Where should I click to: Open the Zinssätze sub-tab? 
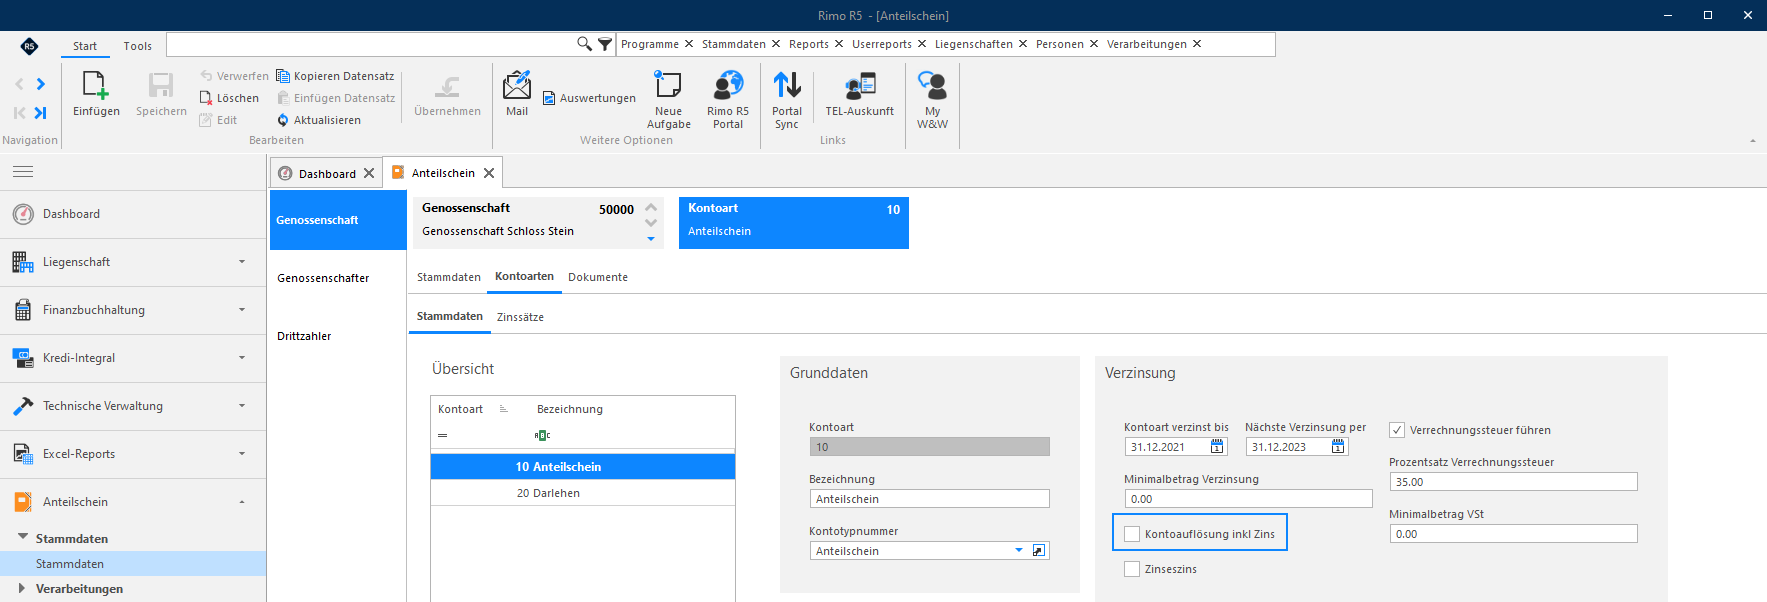(520, 317)
